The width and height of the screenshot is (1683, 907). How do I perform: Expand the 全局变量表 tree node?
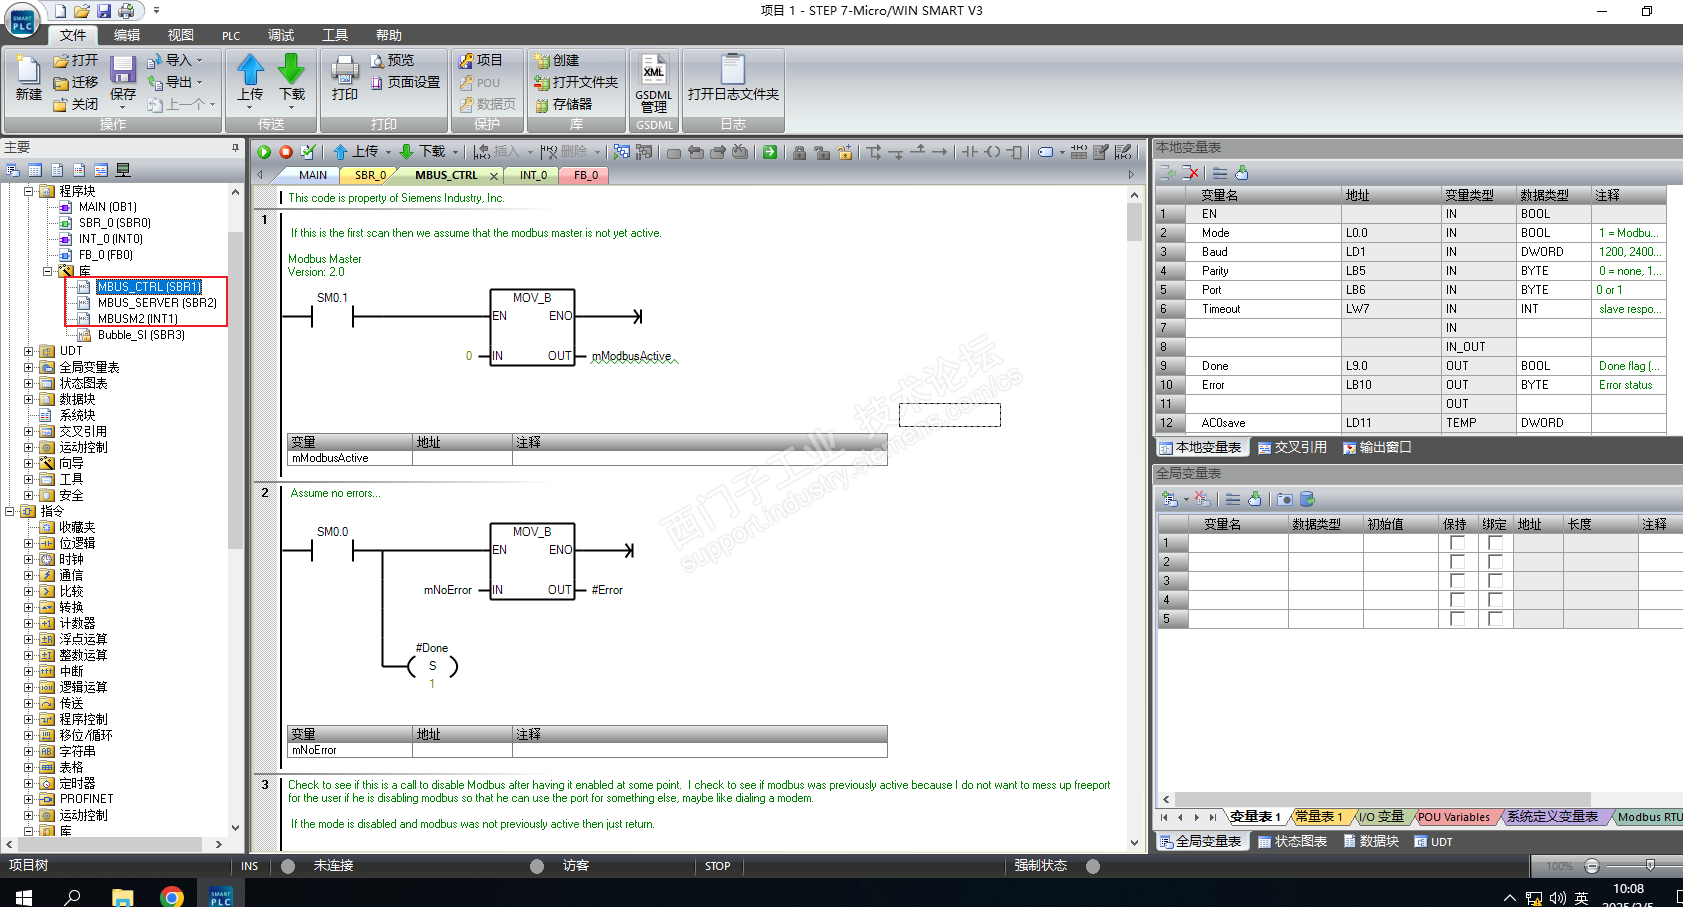coord(29,367)
